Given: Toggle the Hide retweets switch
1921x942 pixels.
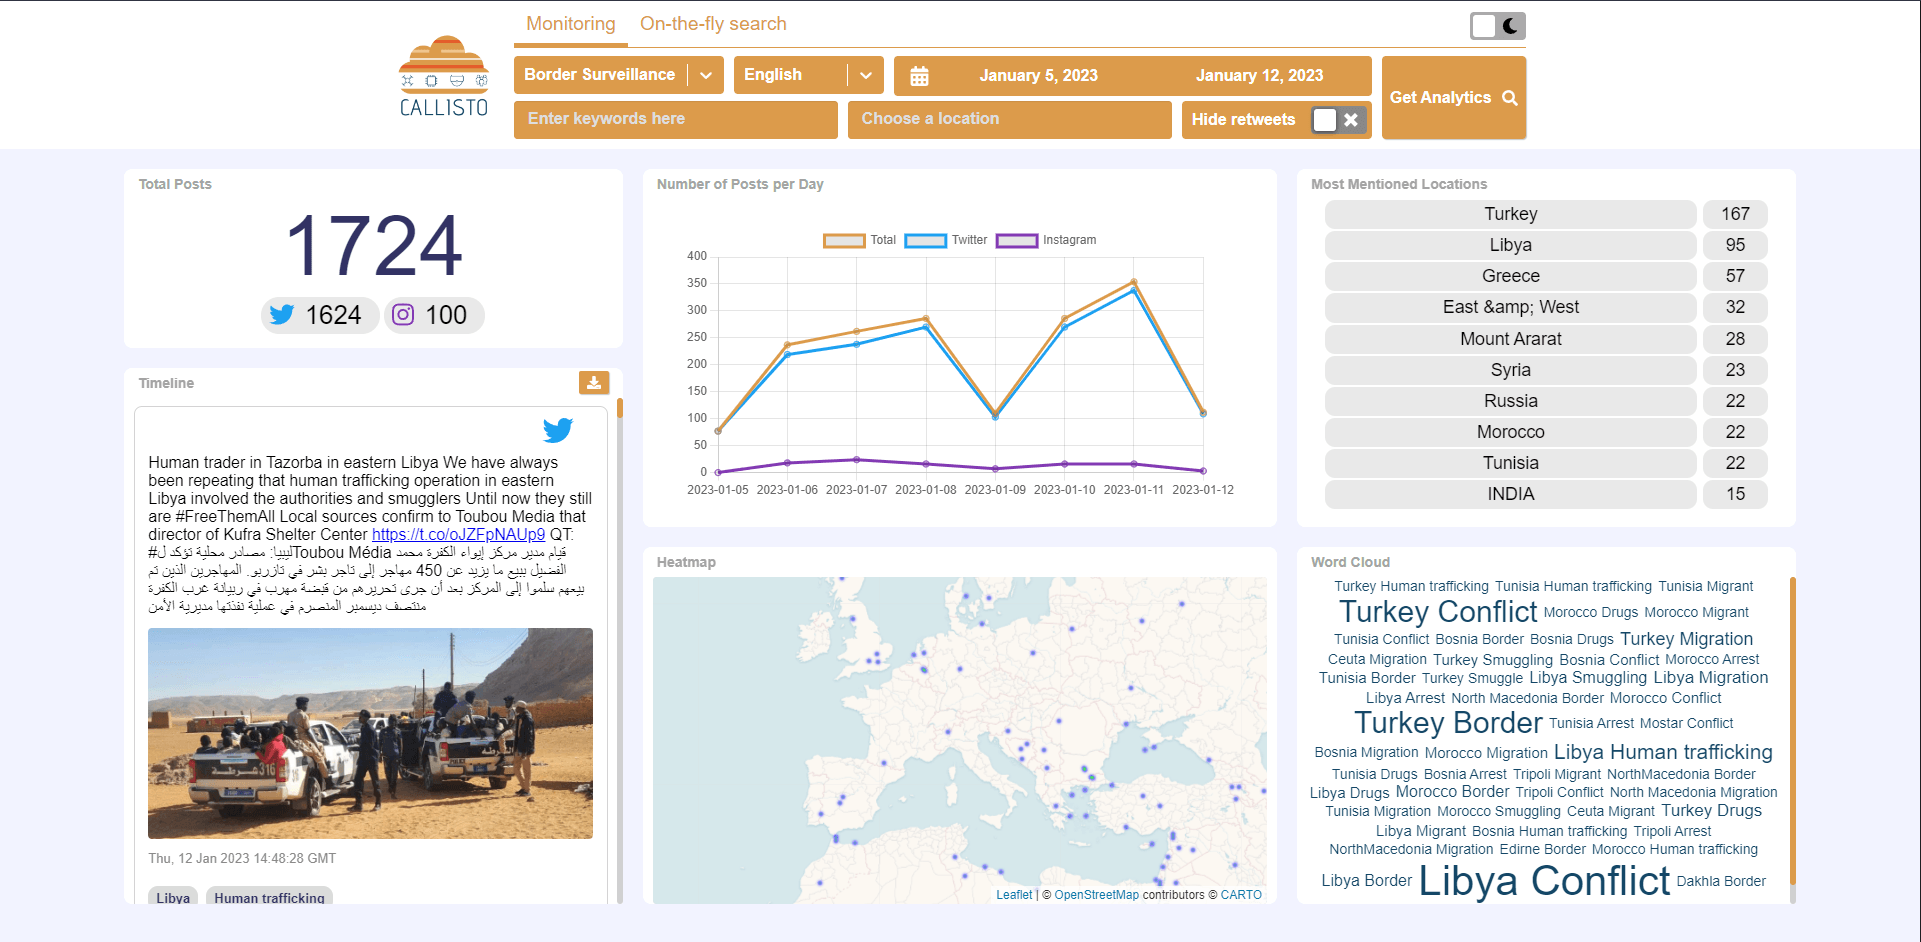Looking at the screenshot, I should [x=1338, y=120].
